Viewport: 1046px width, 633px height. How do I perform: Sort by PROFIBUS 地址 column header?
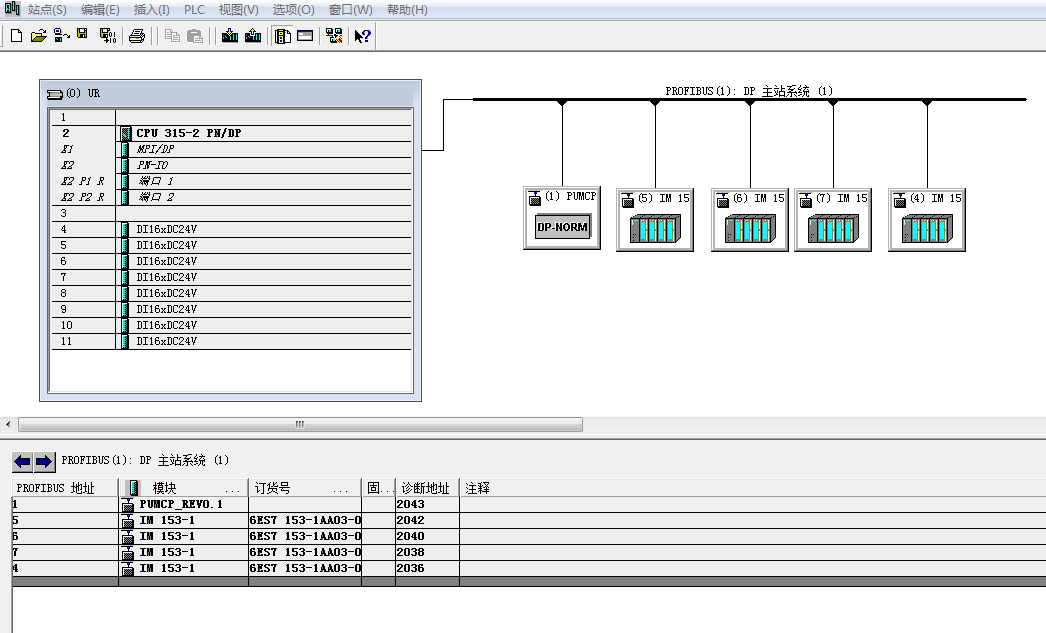point(65,488)
